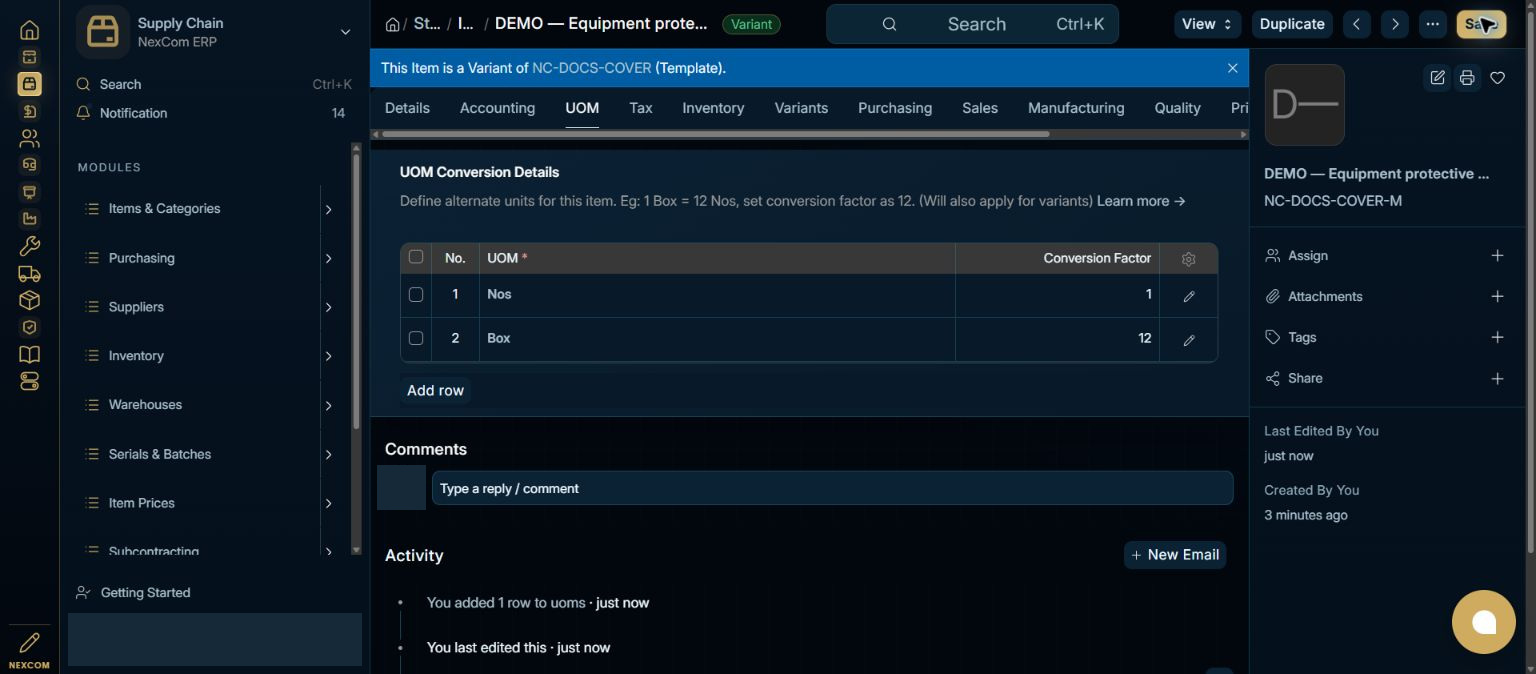Switch to the Tax tab
Viewport: 1536px width, 674px height.
[641, 108]
